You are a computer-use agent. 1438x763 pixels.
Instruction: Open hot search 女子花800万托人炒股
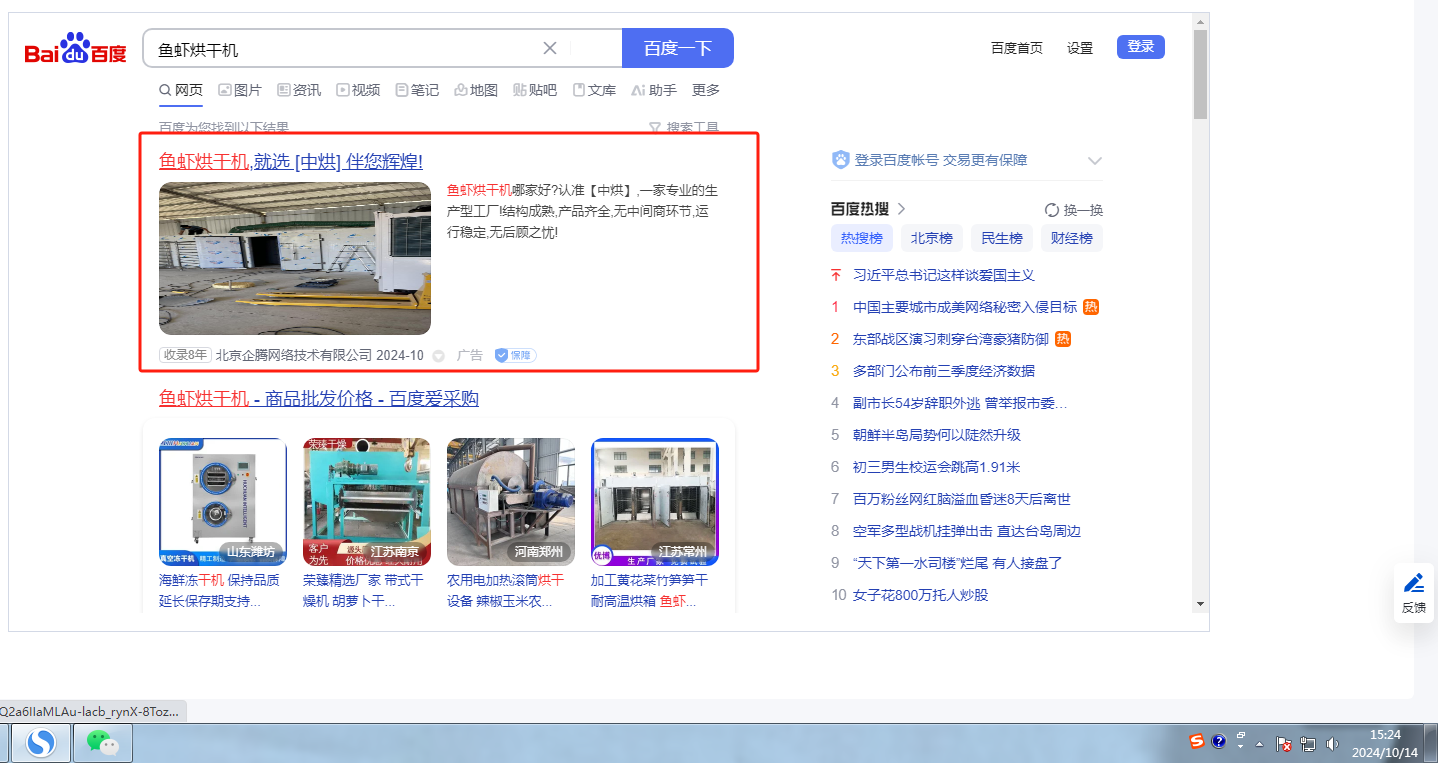coord(921,595)
